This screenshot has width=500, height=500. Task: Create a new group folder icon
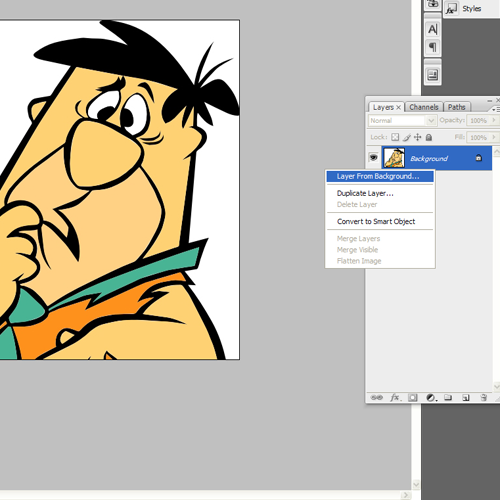point(448,397)
